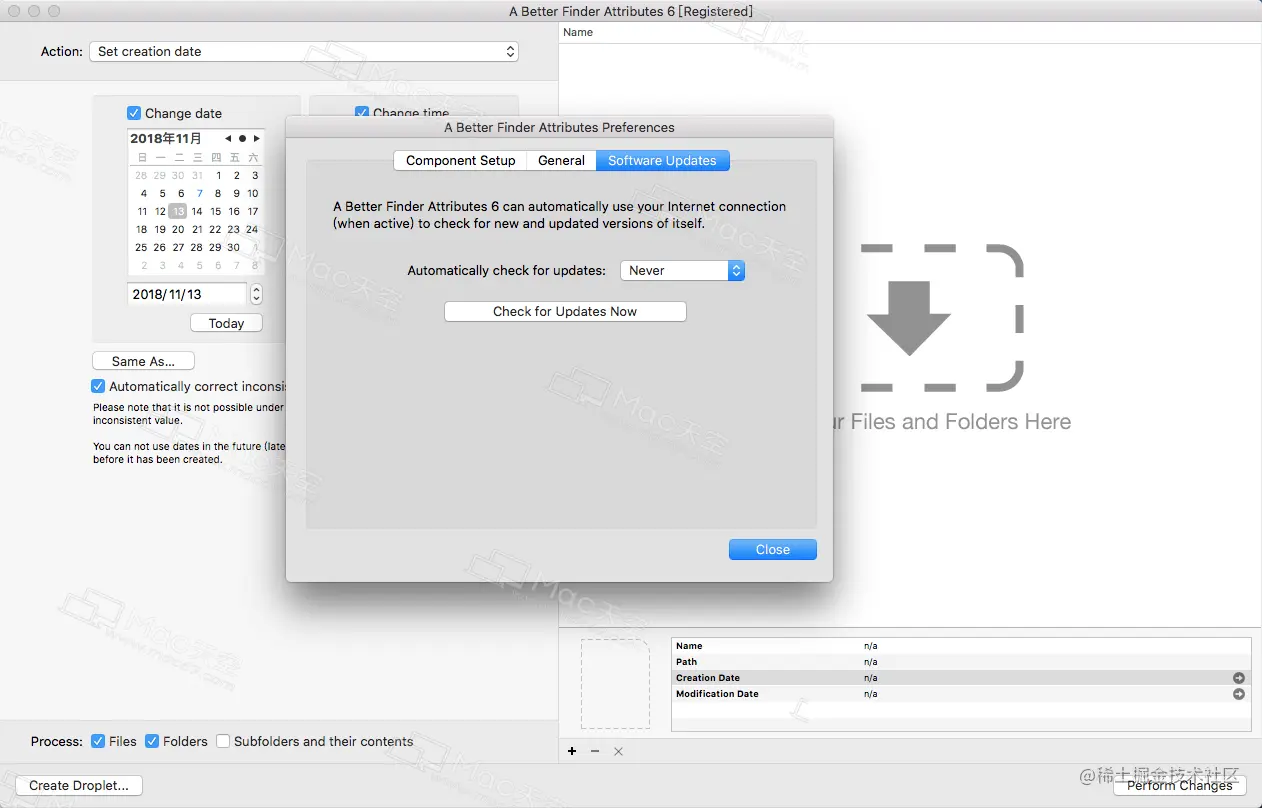Viewport: 1262px width, 808px height.
Task: Open the update frequency dropdown showing Never
Action: (682, 270)
